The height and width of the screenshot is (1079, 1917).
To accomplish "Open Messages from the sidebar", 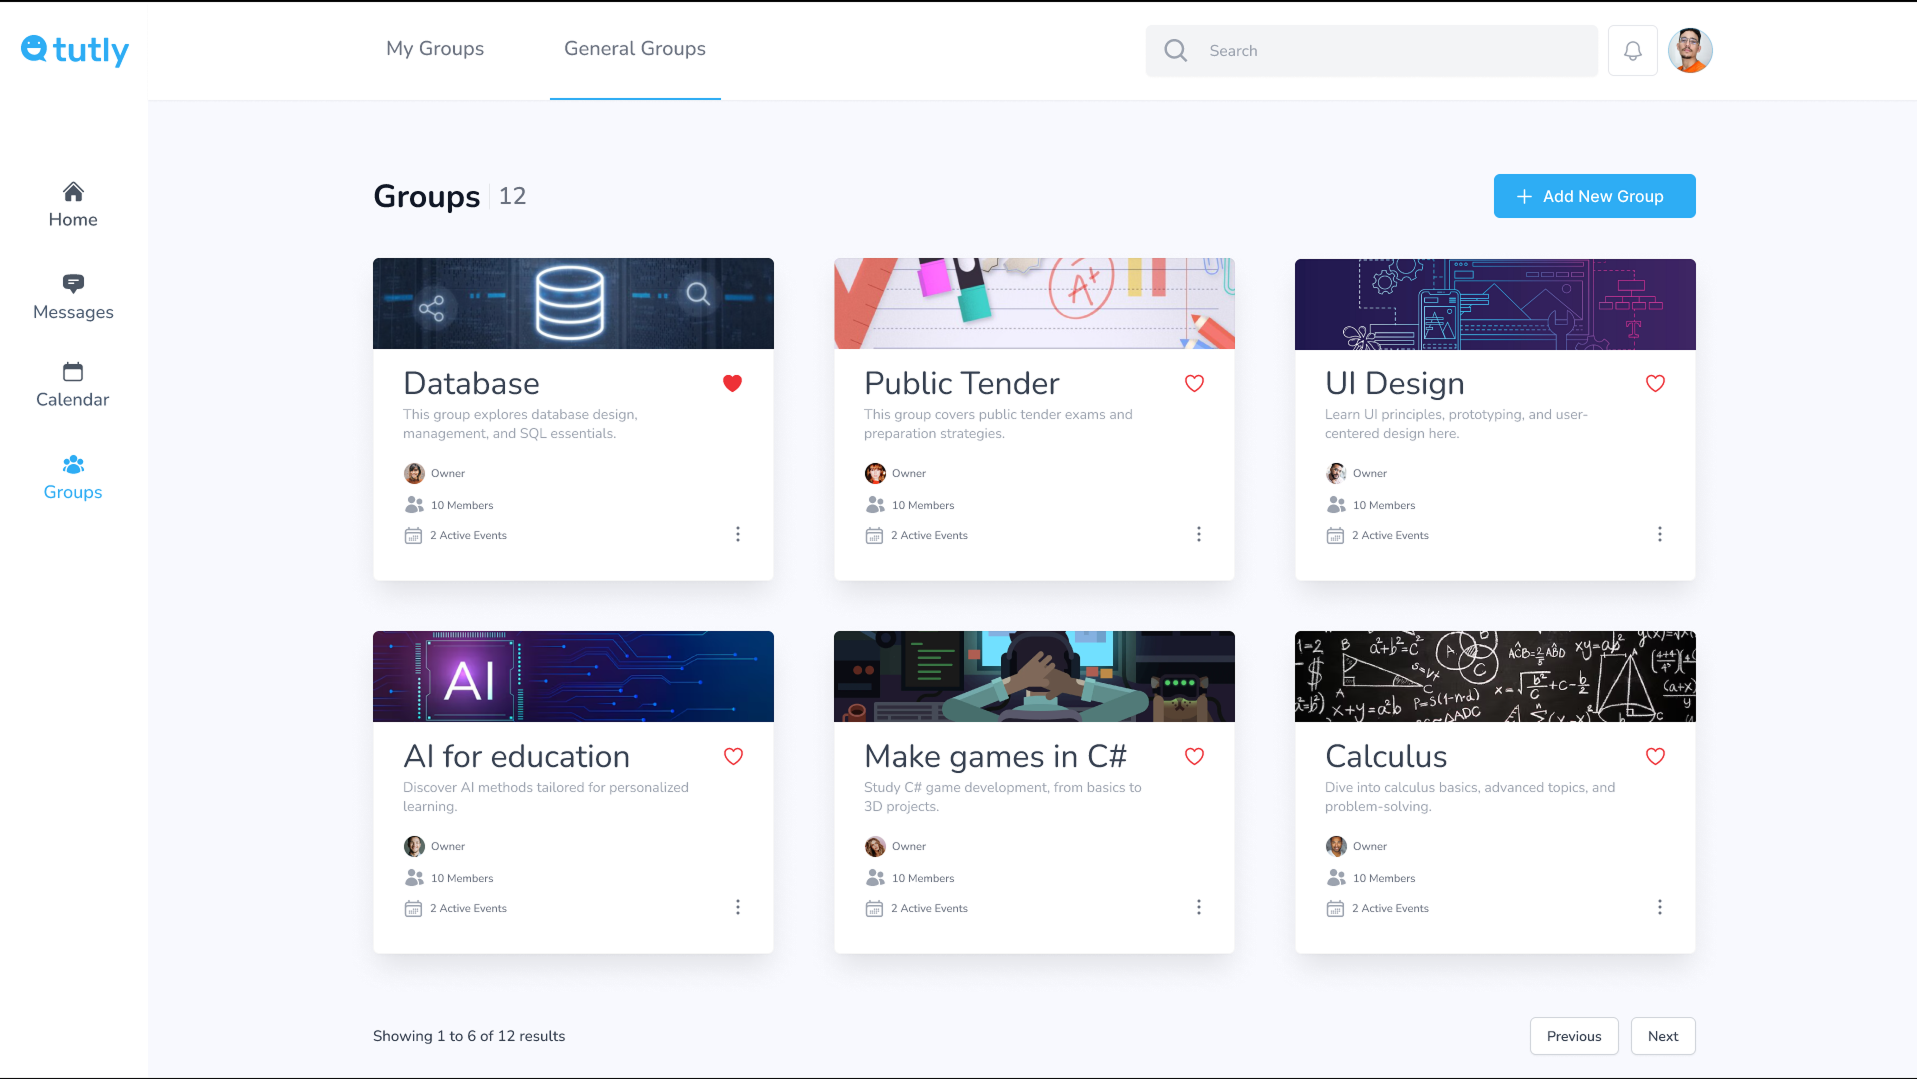I will coord(73,297).
